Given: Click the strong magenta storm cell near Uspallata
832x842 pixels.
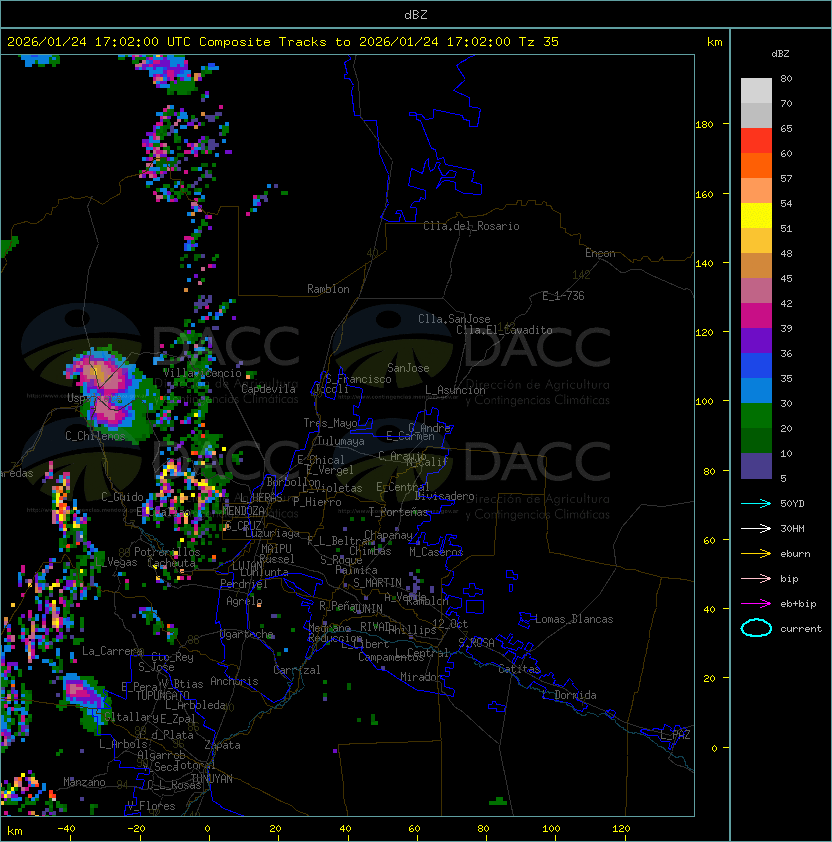Looking at the screenshot, I should pos(102,373).
